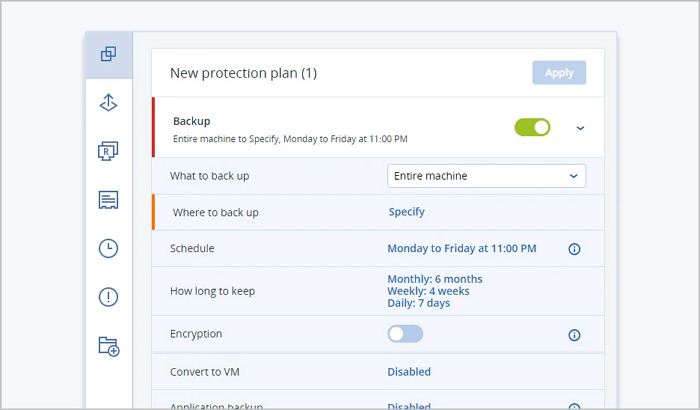Change the retention period settings
Screen dimensions: 700x410
434,291
